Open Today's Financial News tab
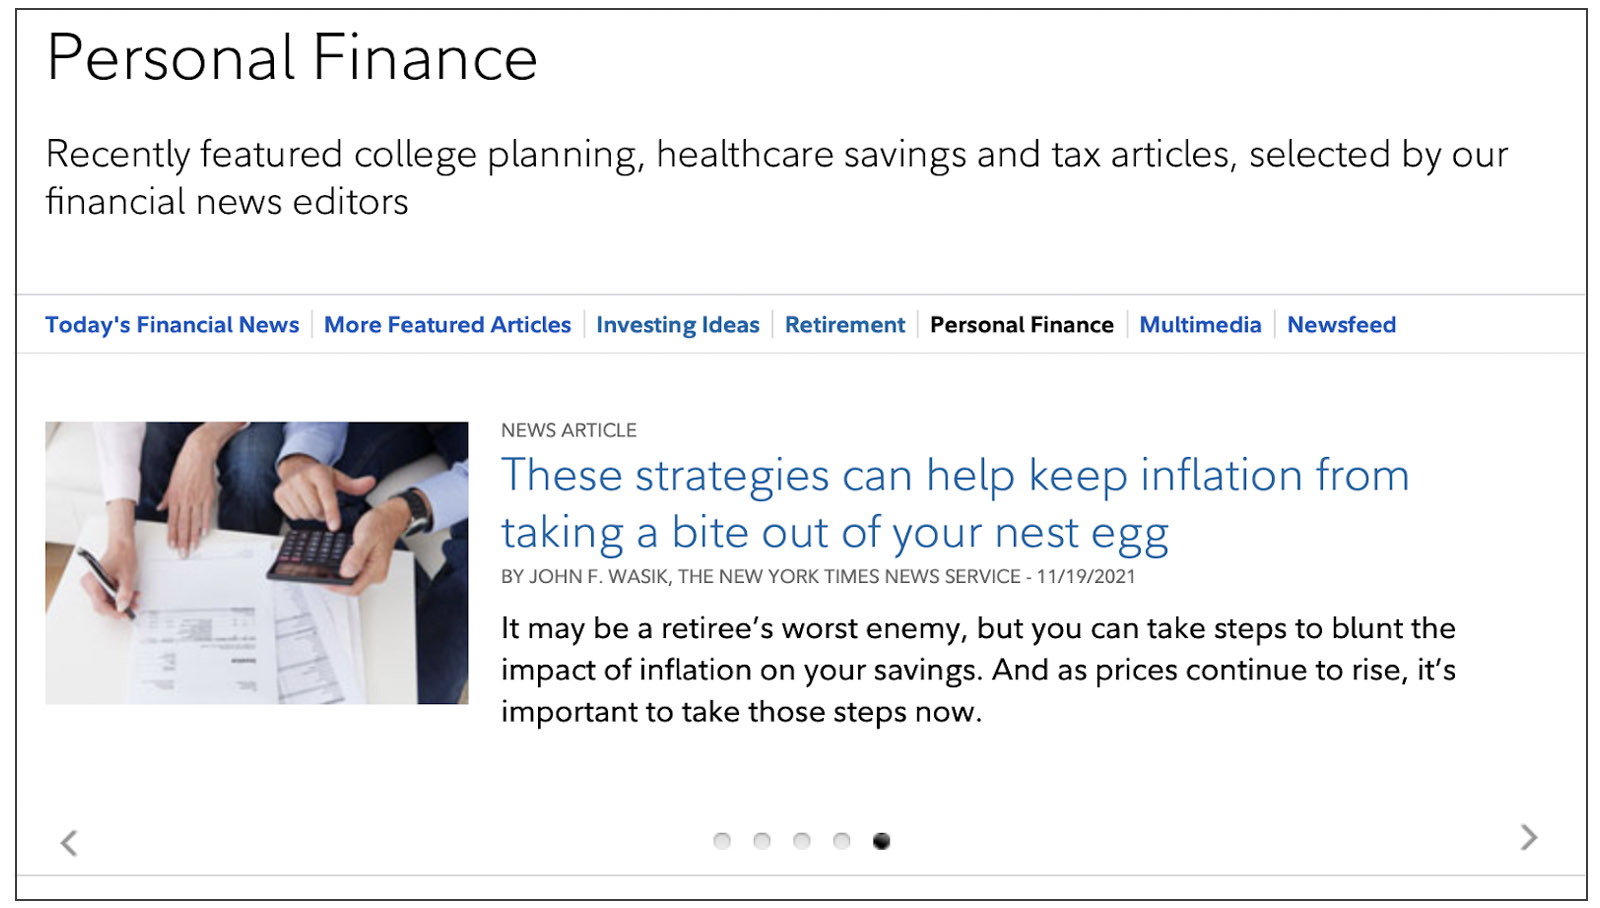Screen dimensions: 1600x908 [x=172, y=325]
